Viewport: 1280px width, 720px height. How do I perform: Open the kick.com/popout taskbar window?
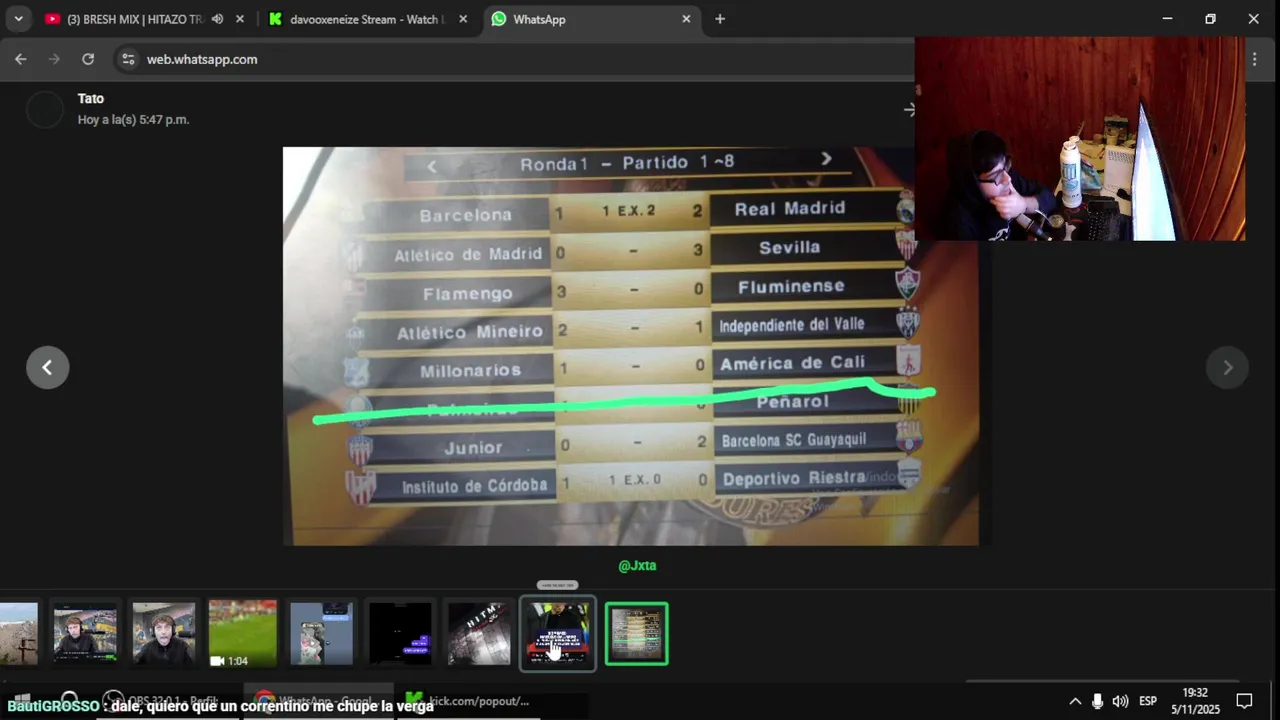[x=468, y=701]
